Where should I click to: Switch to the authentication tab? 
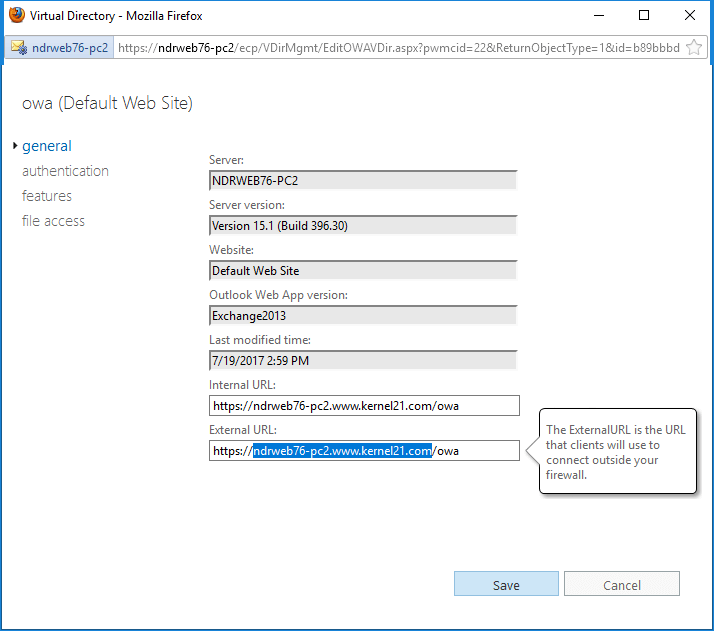click(65, 171)
